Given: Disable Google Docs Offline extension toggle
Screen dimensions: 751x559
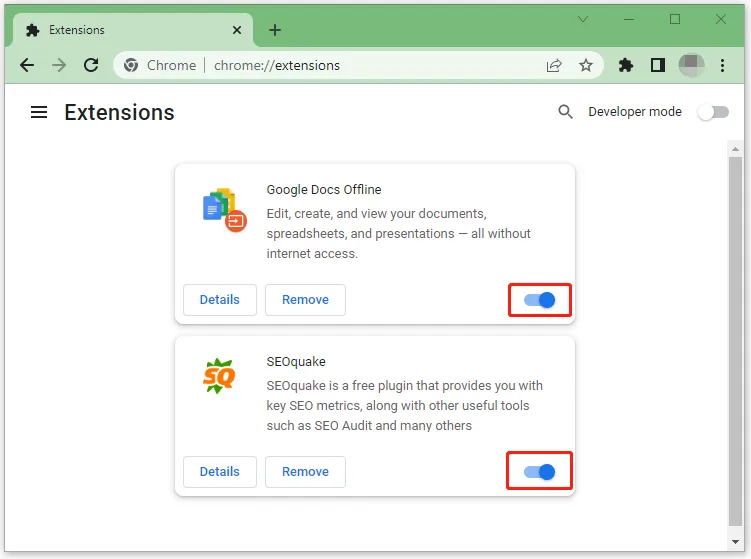Looking at the screenshot, I should (540, 300).
